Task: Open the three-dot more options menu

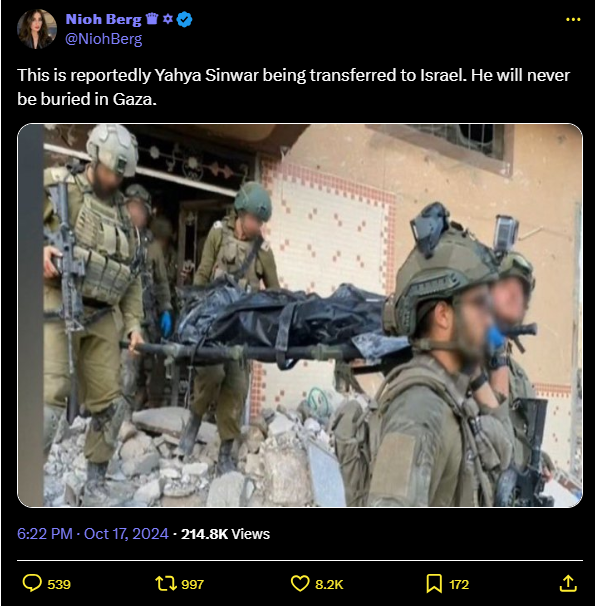Action: click(x=573, y=19)
